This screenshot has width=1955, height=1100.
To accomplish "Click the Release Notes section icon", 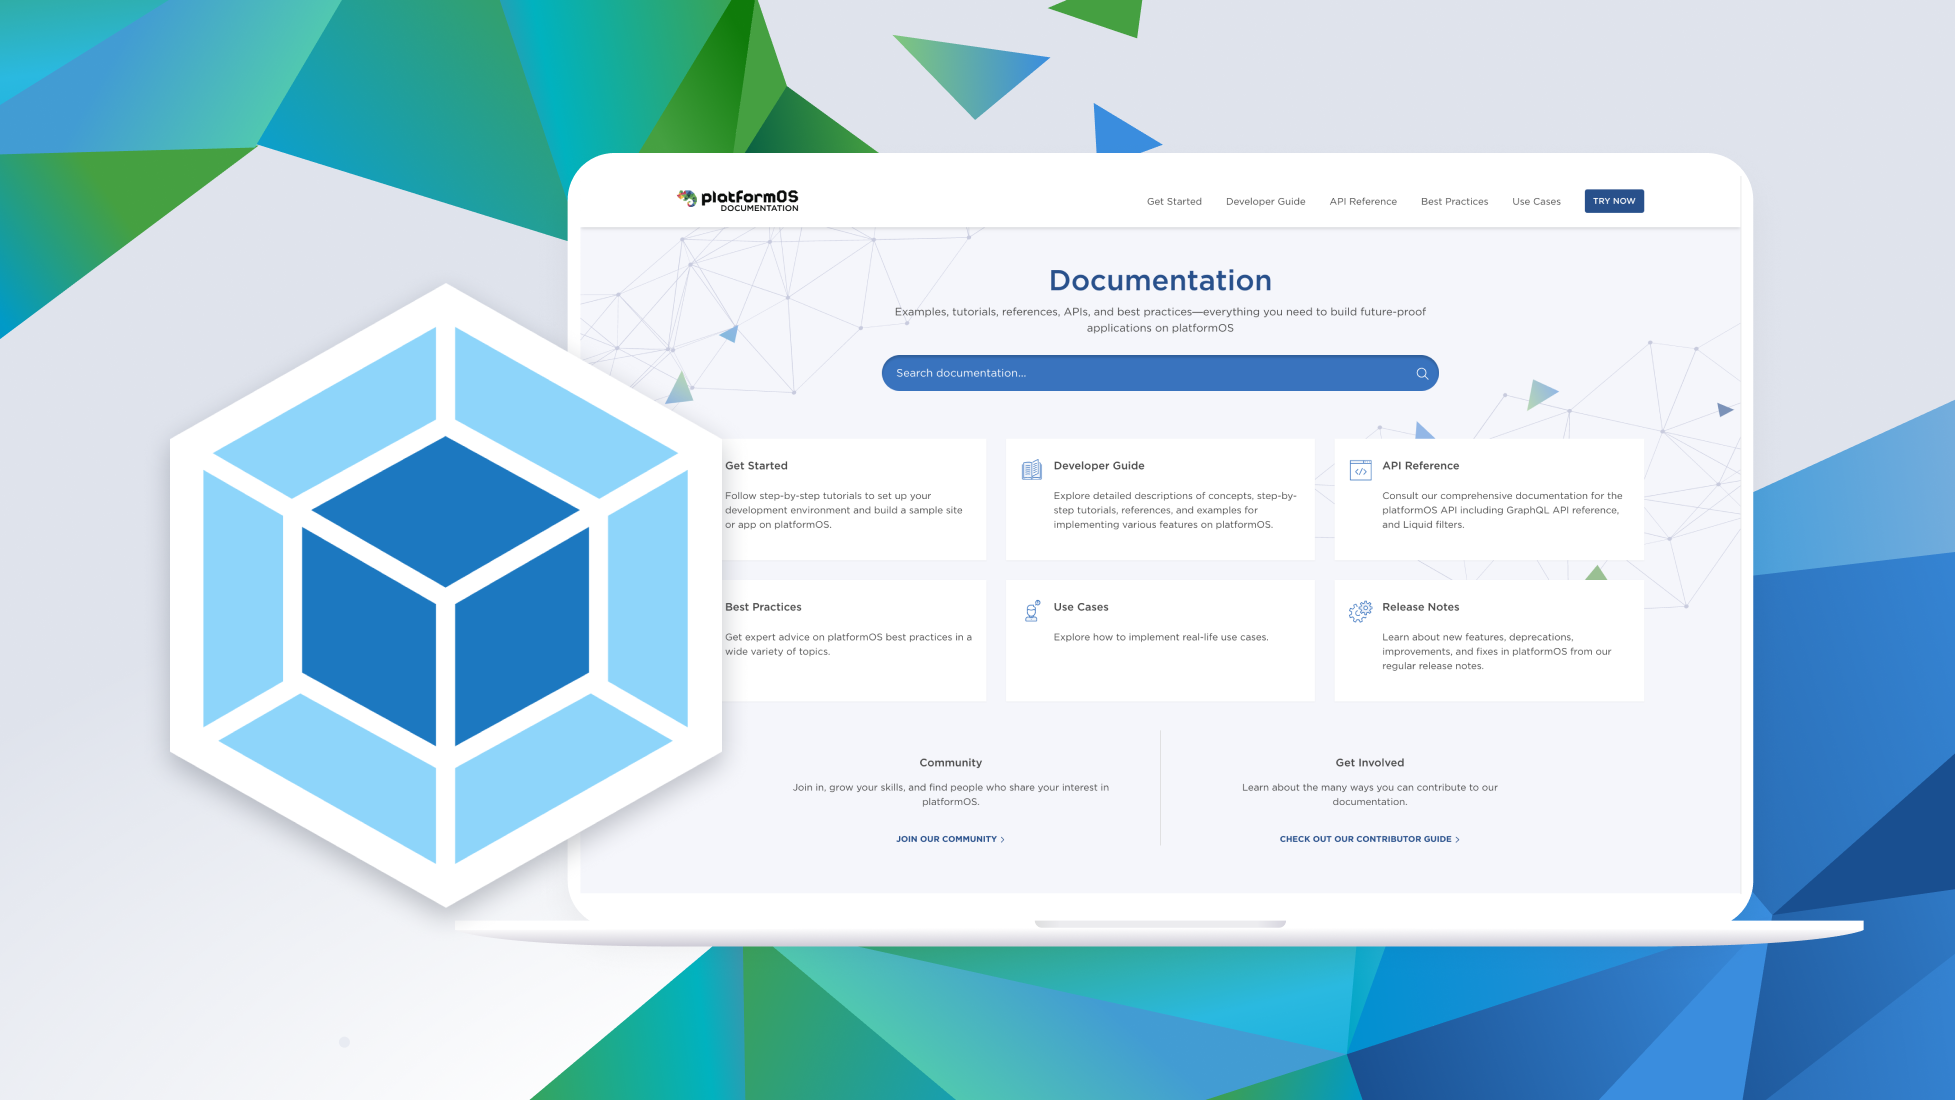I will 1360,611.
